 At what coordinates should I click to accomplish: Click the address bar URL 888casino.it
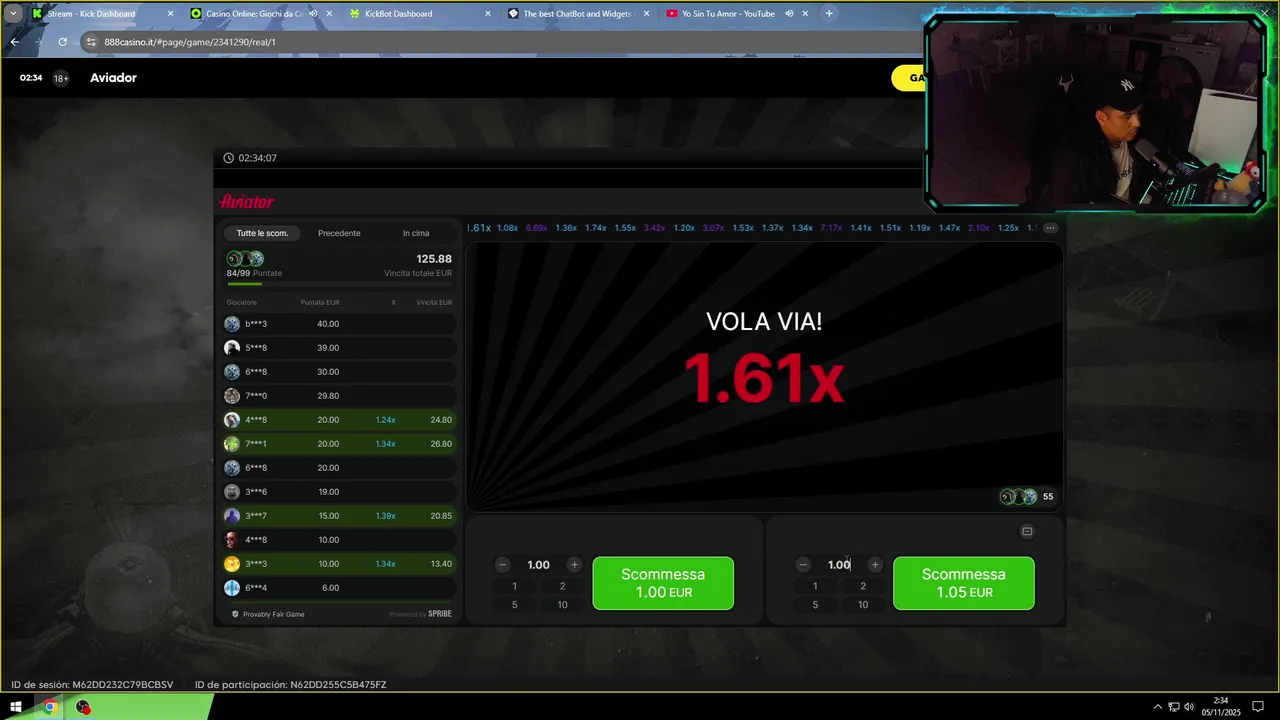tap(190, 42)
